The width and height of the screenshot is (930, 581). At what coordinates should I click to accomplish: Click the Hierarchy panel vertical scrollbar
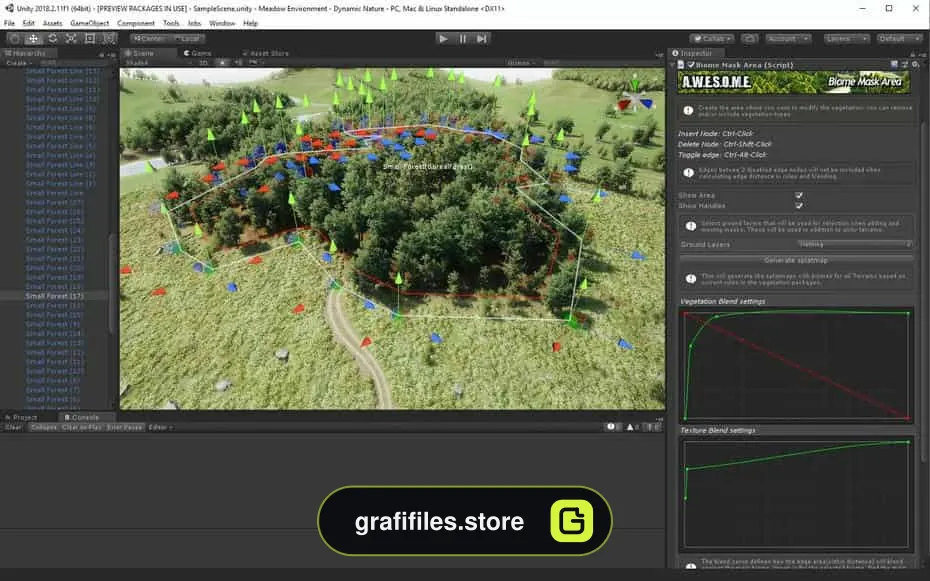pyautogui.click(x=110, y=282)
